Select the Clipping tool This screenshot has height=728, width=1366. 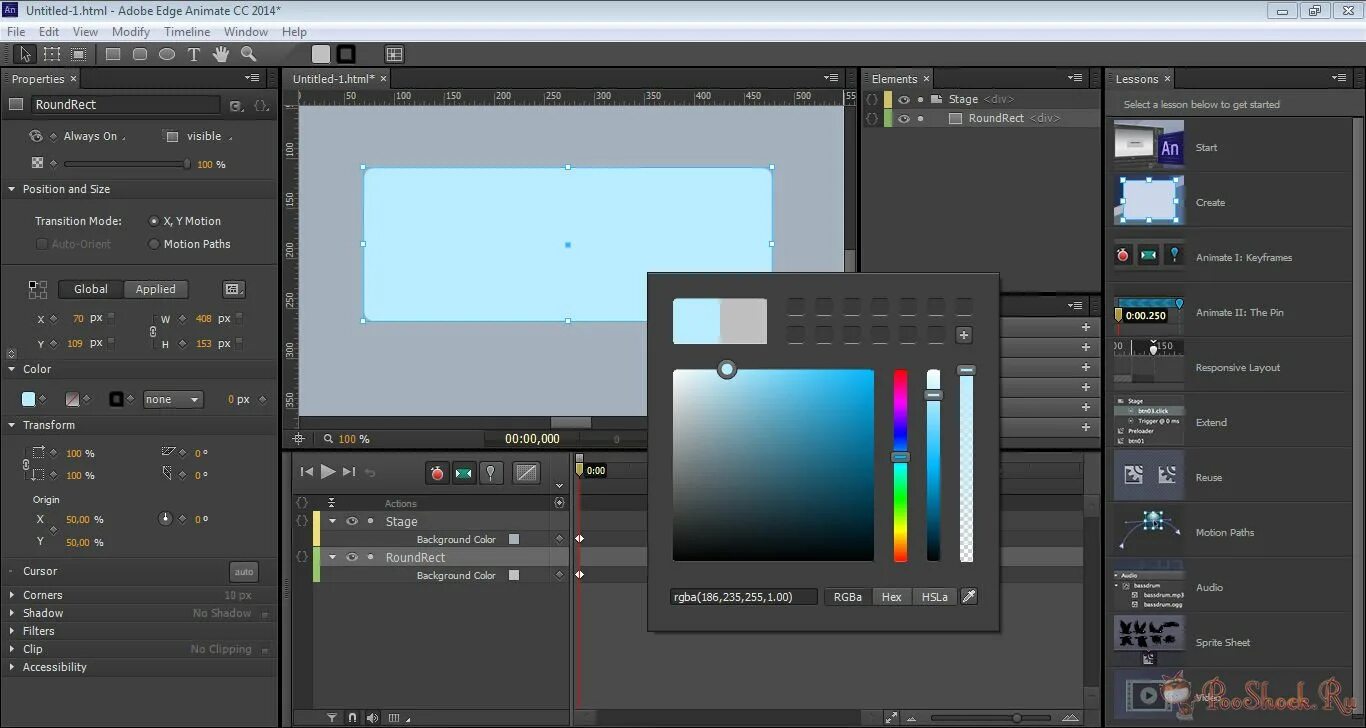pos(79,54)
